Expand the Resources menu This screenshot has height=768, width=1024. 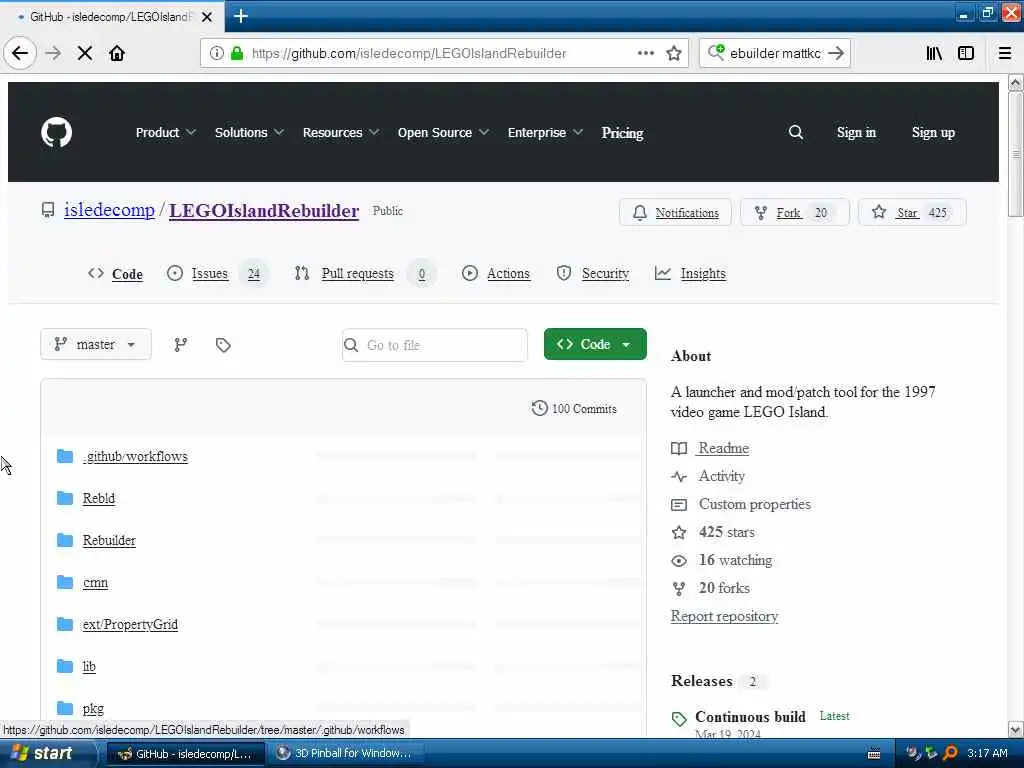[x=341, y=133]
